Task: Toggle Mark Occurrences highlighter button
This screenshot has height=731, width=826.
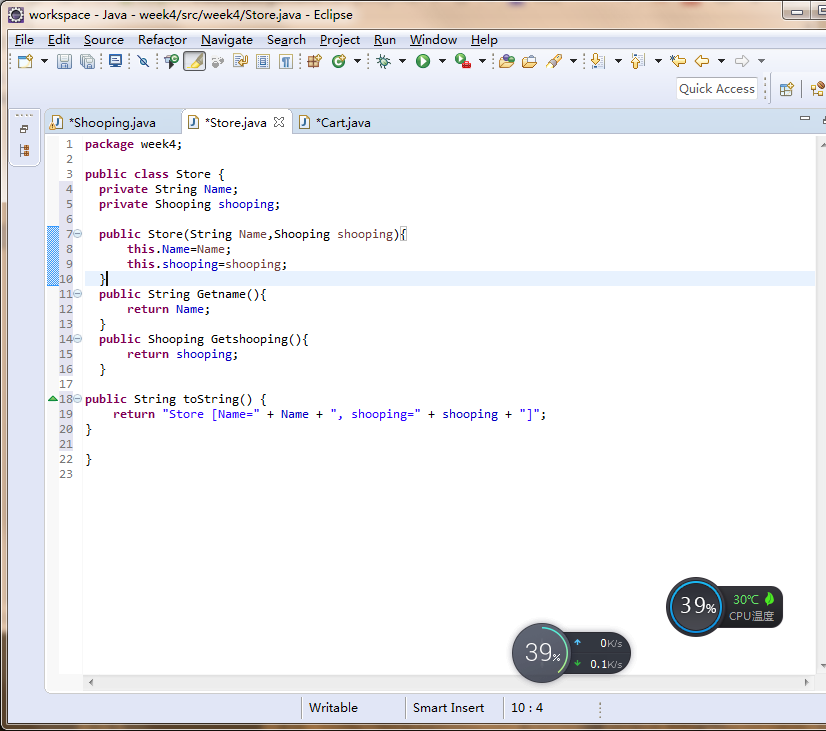Action: 194,61
